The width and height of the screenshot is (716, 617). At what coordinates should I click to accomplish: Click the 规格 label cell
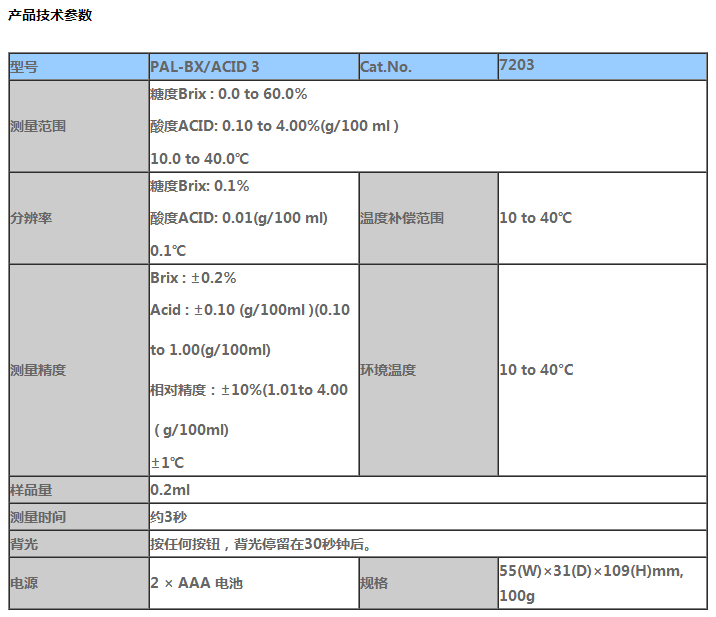374,583
